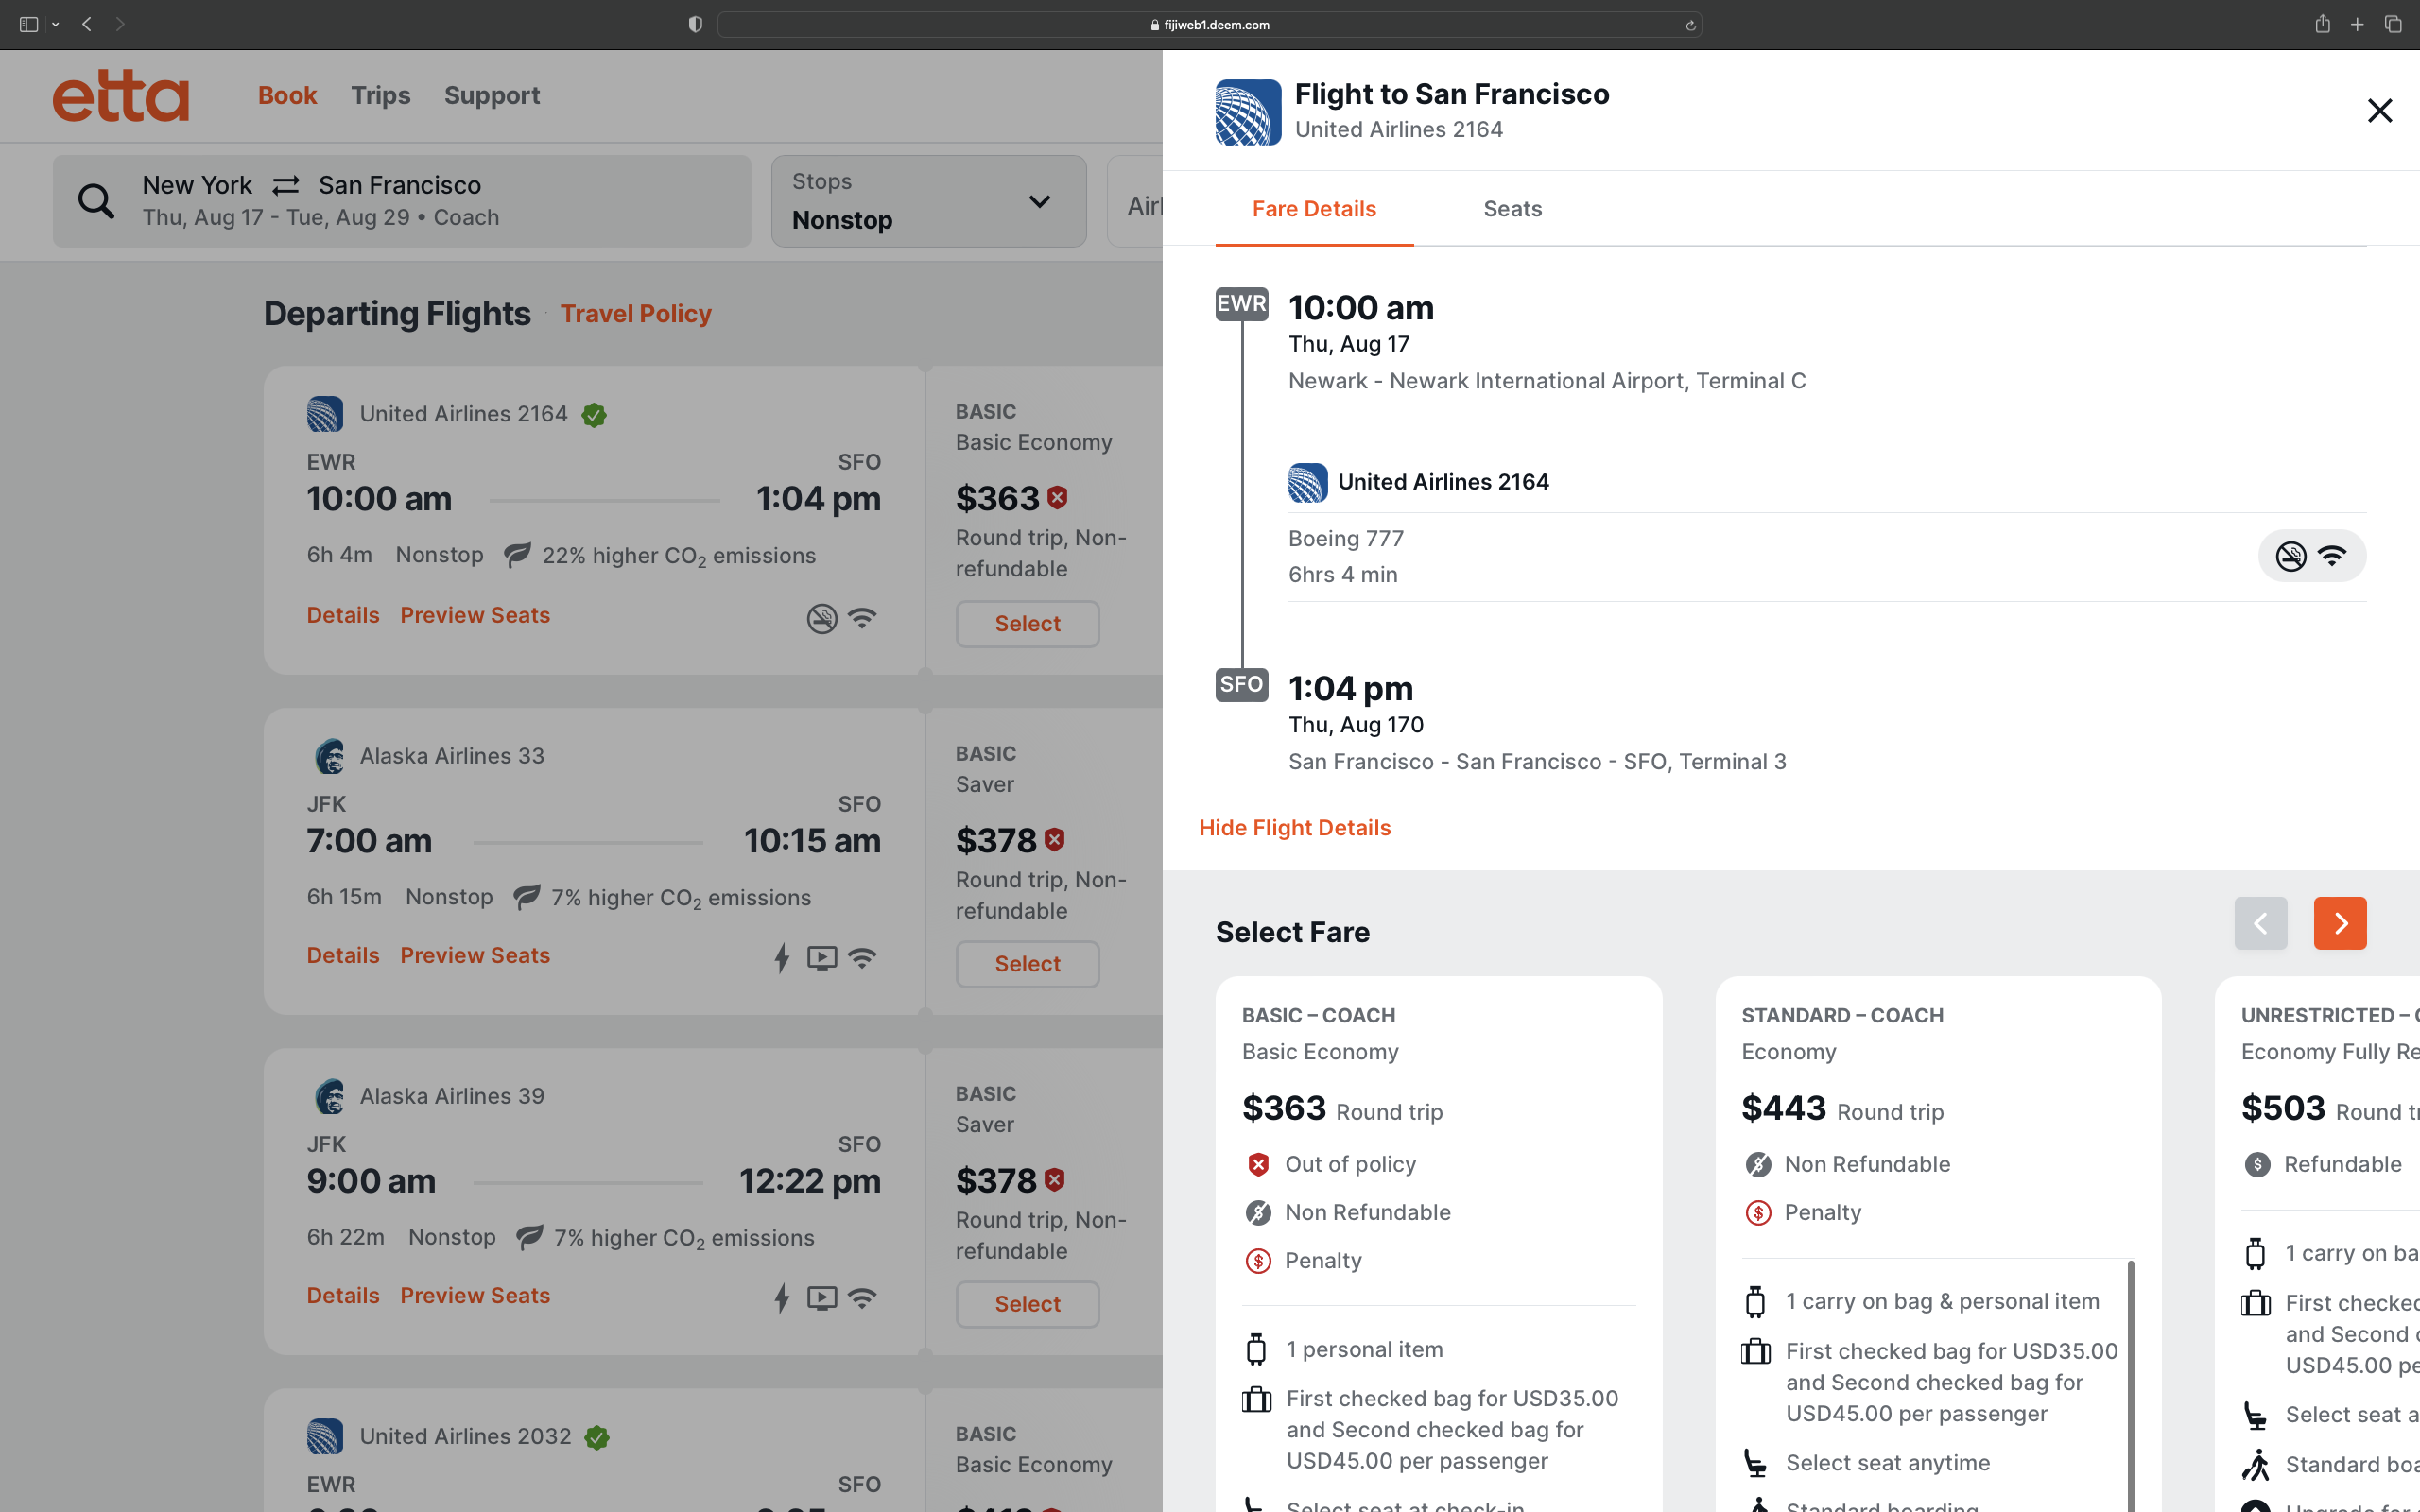This screenshot has height=1512, width=2420.
Task: Open the Travel Policy link
Action: (635, 314)
